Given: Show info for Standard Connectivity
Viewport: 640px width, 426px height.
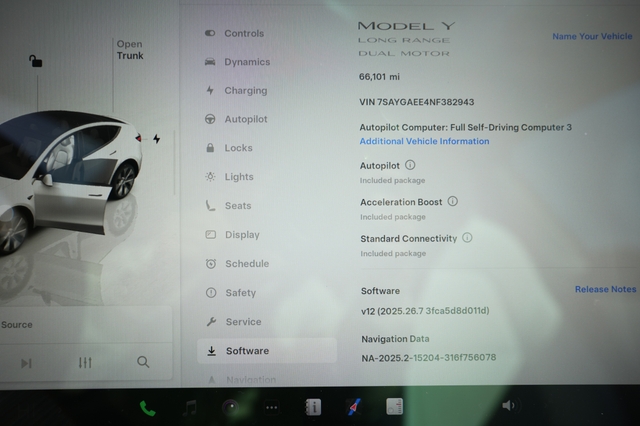Looking at the screenshot, I should [x=467, y=237].
